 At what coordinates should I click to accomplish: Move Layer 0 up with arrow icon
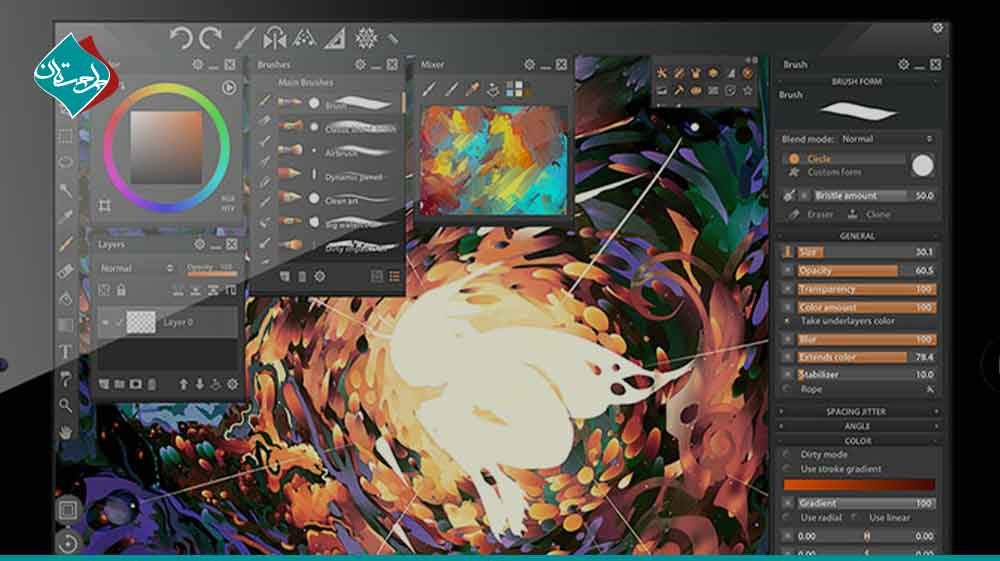click(184, 384)
